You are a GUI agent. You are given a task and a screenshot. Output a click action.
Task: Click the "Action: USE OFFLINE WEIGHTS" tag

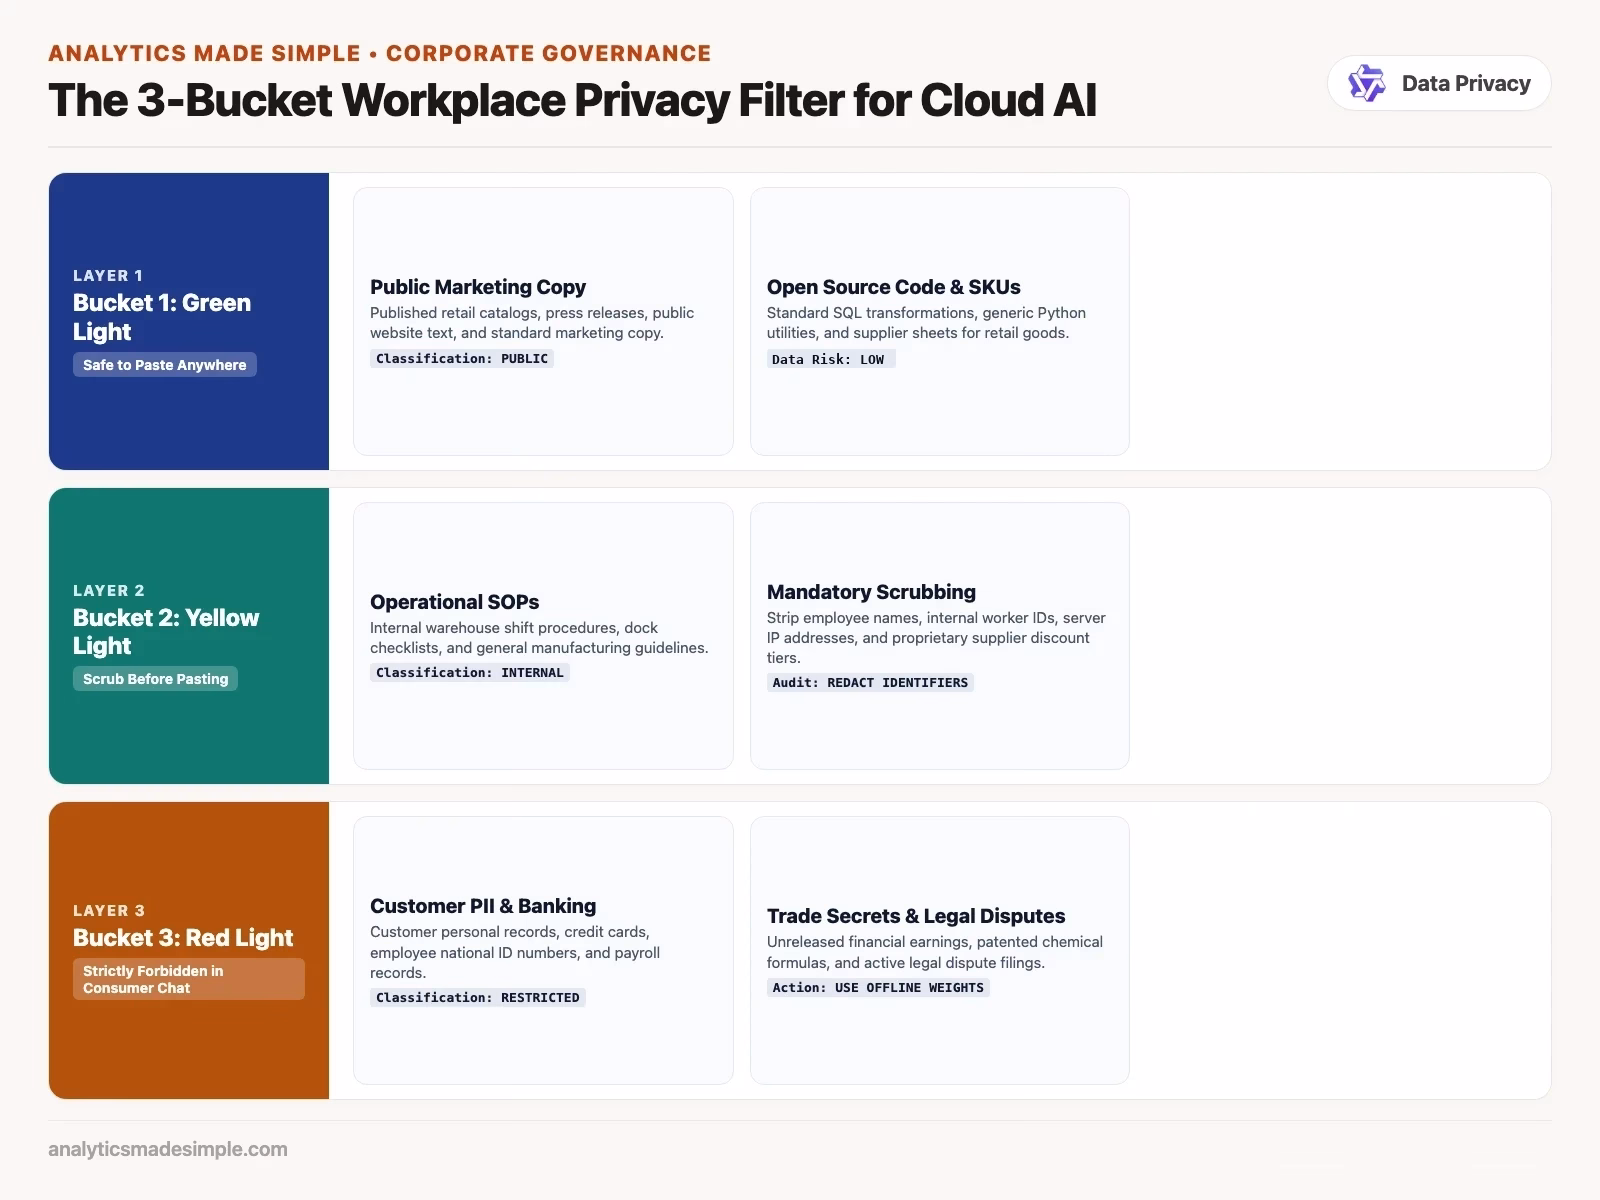[x=878, y=987]
